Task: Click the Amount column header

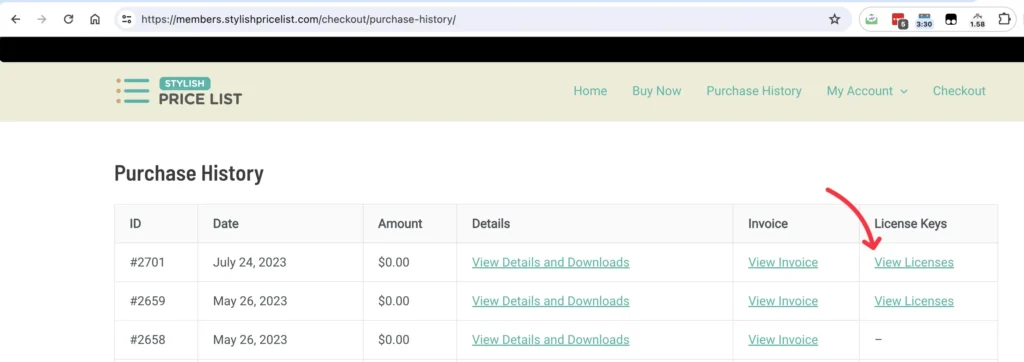Action: 409,223
